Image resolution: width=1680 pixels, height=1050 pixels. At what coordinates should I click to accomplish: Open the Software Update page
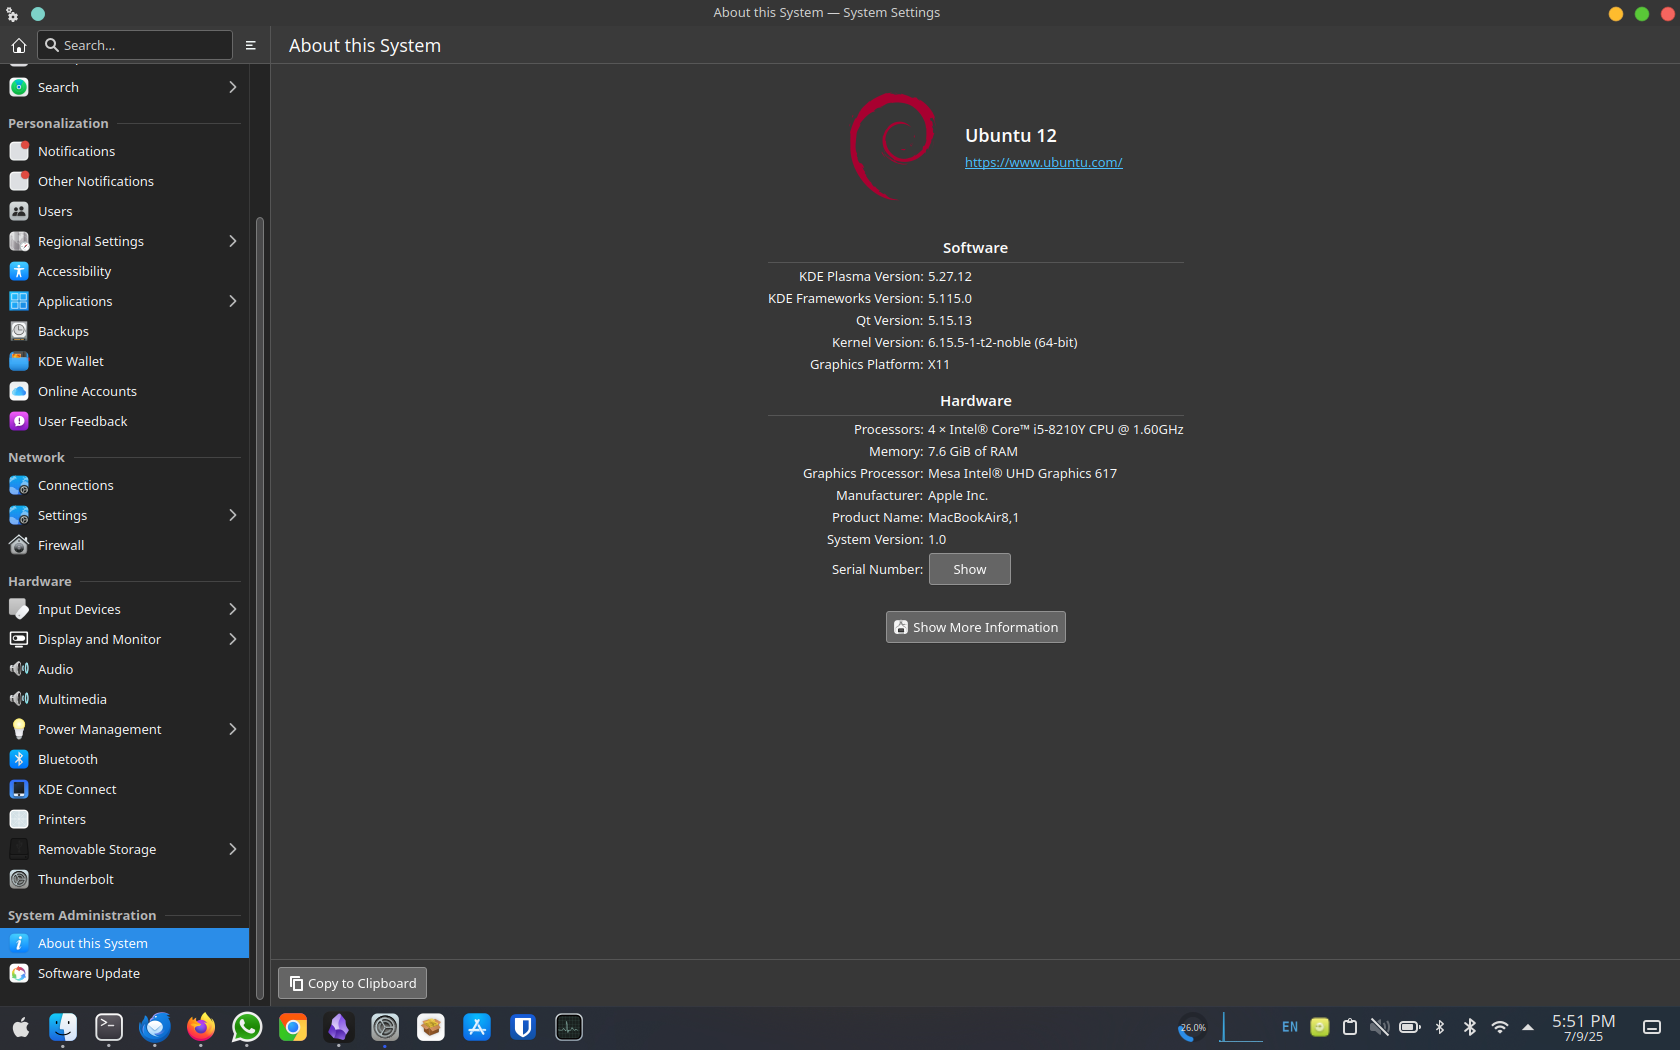click(x=124, y=973)
